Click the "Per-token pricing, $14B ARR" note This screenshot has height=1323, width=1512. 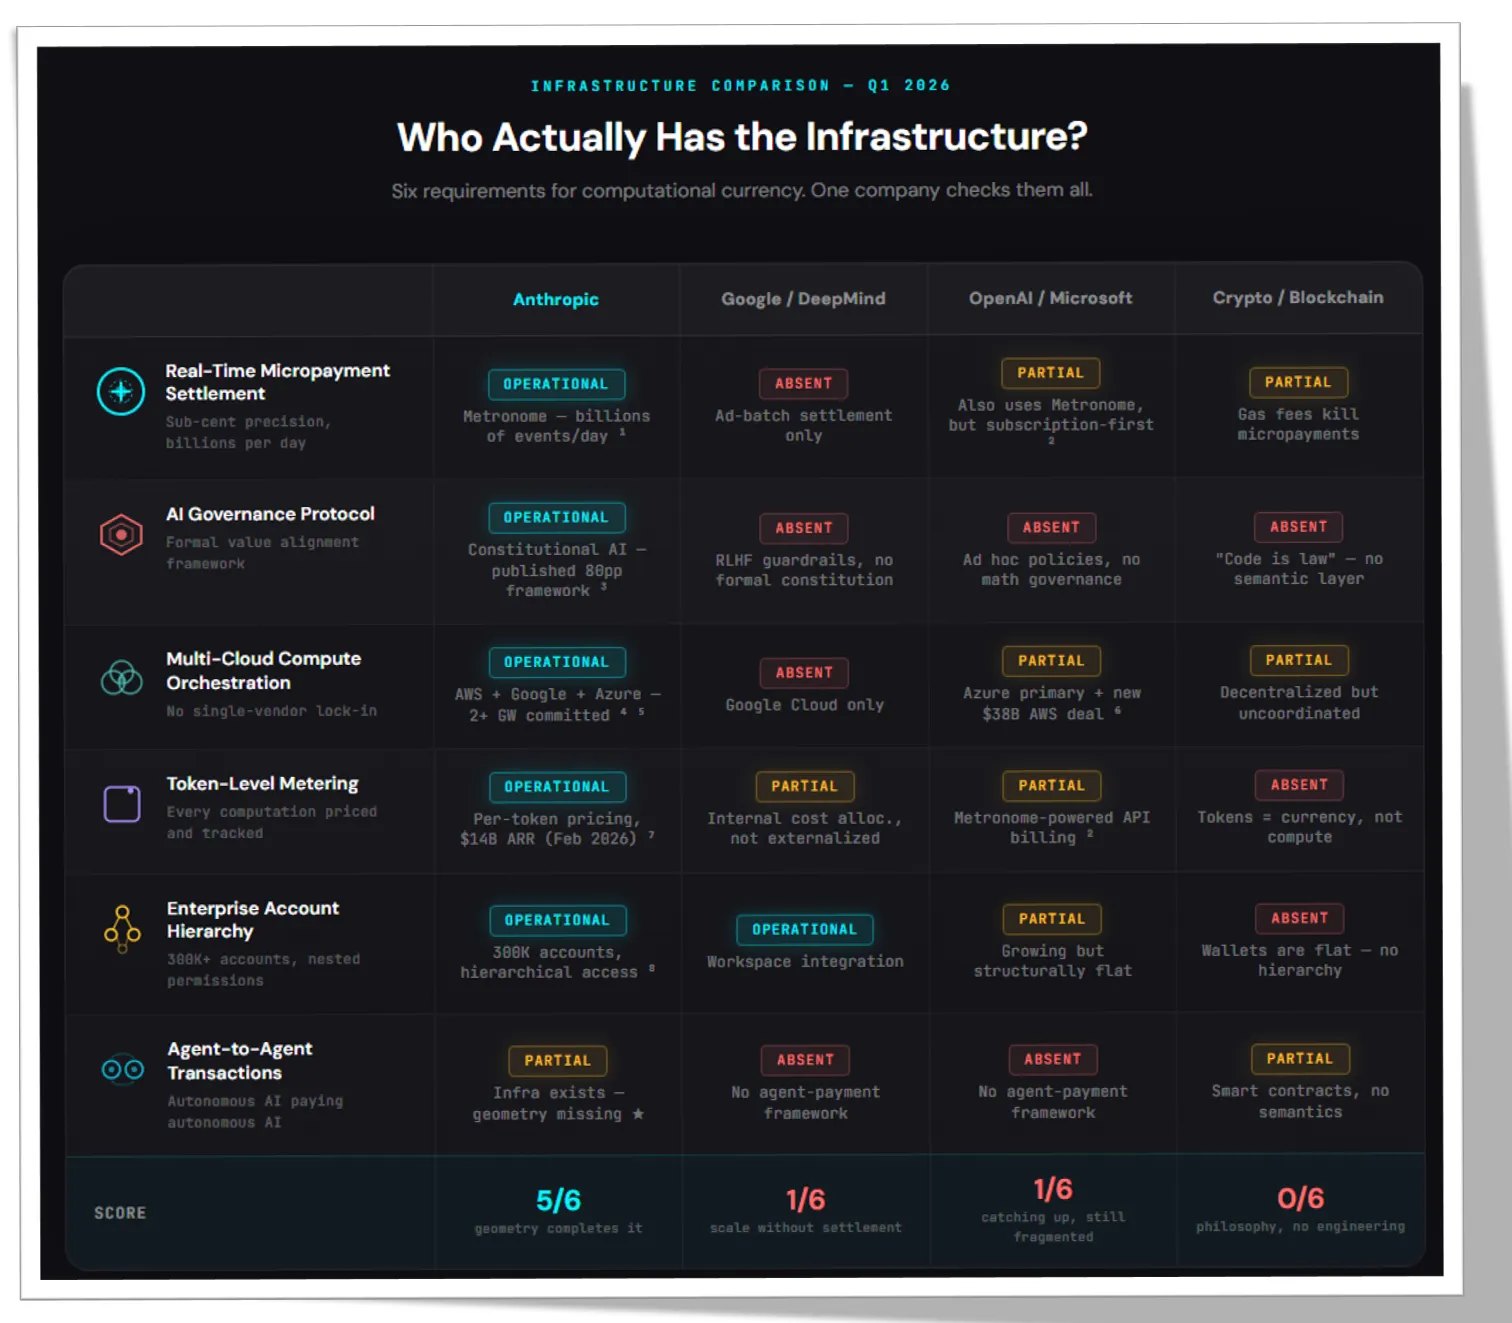click(x=557, y=829)
